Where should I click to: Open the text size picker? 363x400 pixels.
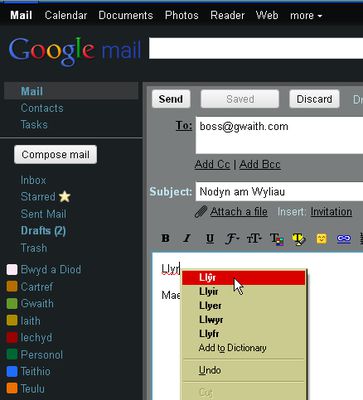(254, 239)
